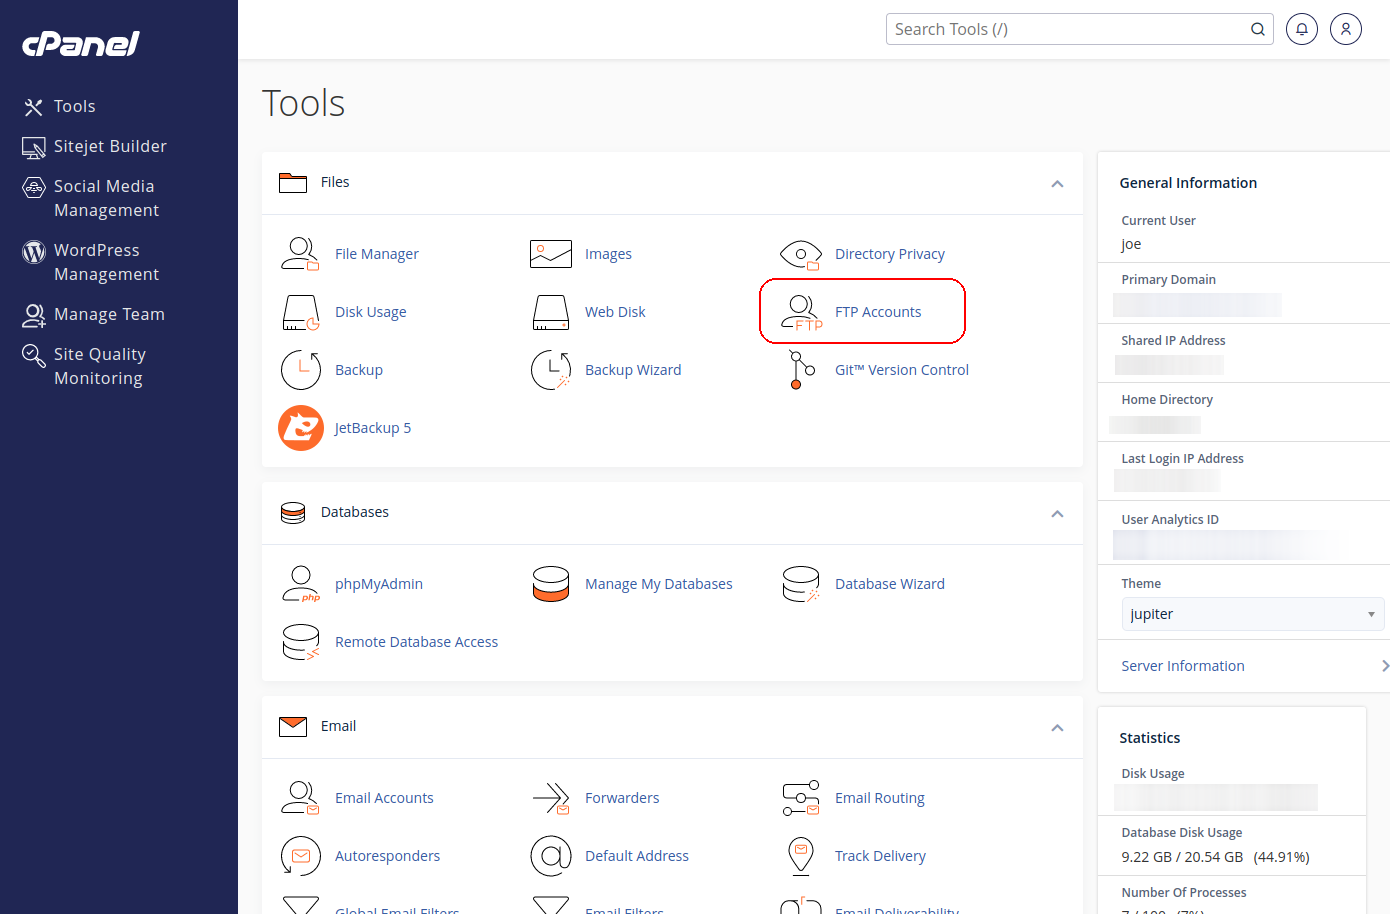1390x914 pixels.
Task: Open the Server Information link
Action: 1182,666
